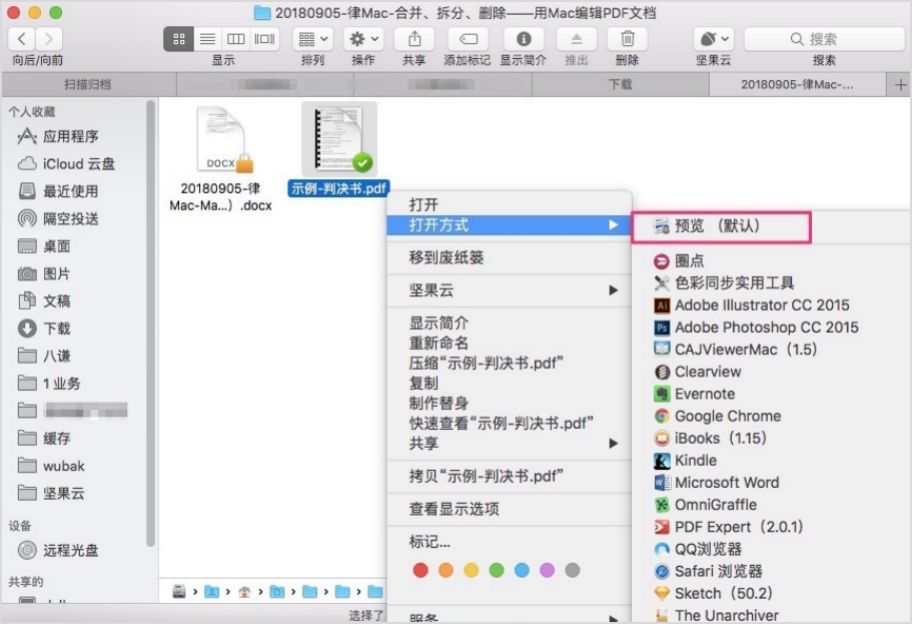Screen dimensions: 912x626
Task: Switch to Cover Flow view mode
Action: [264, 39]
